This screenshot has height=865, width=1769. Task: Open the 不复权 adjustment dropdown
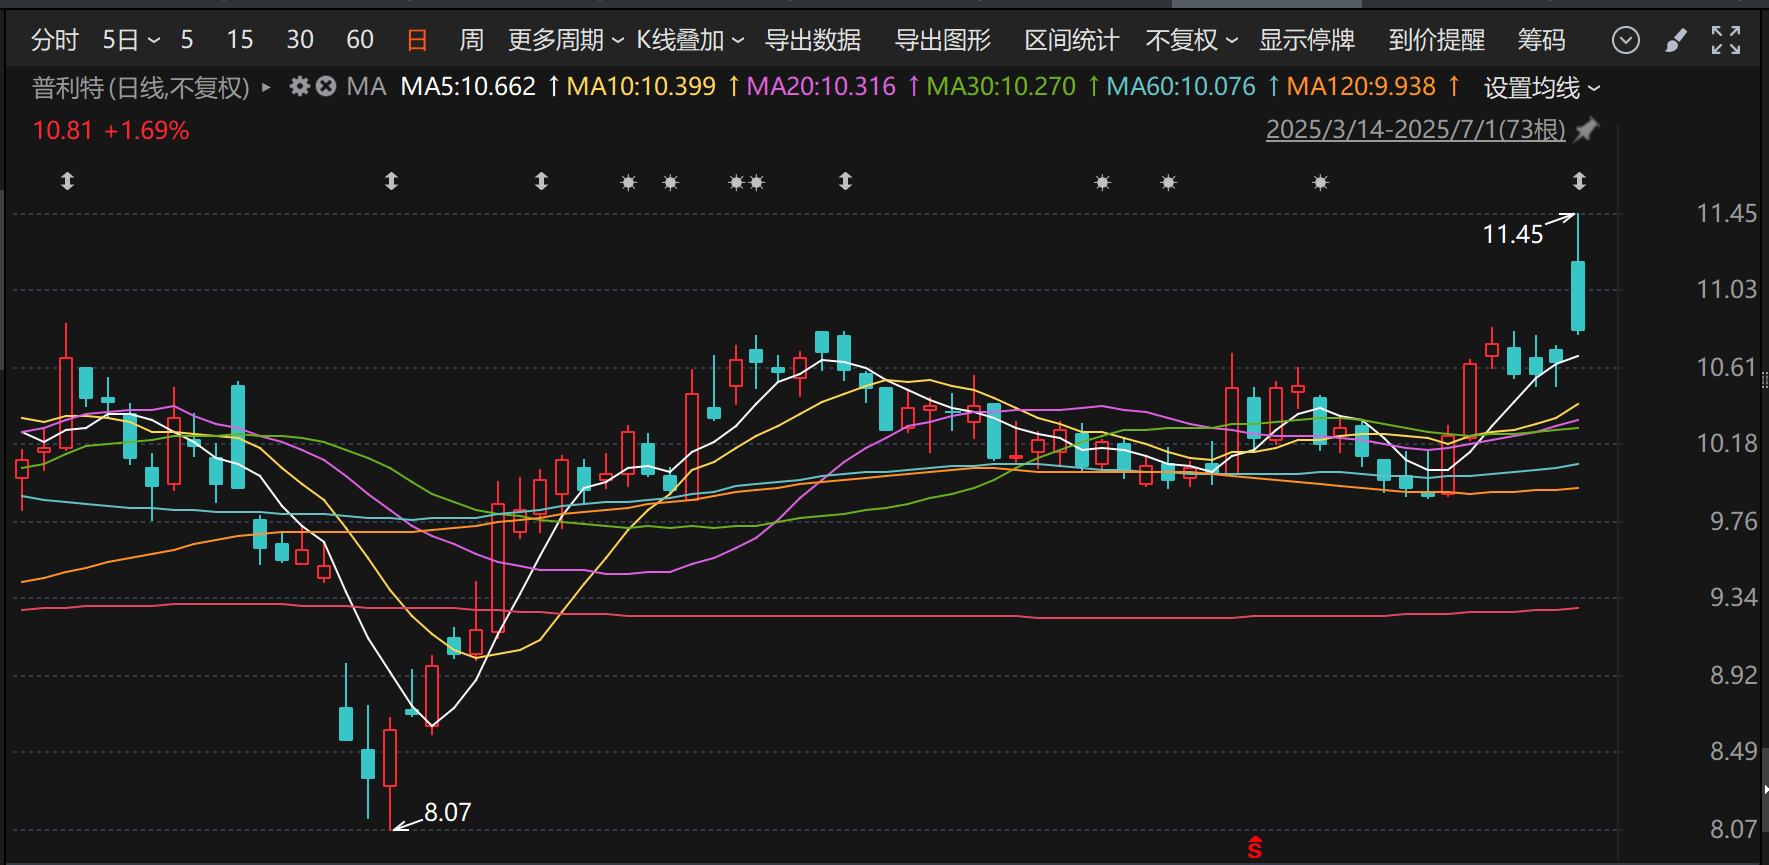tap(1191, 40)
